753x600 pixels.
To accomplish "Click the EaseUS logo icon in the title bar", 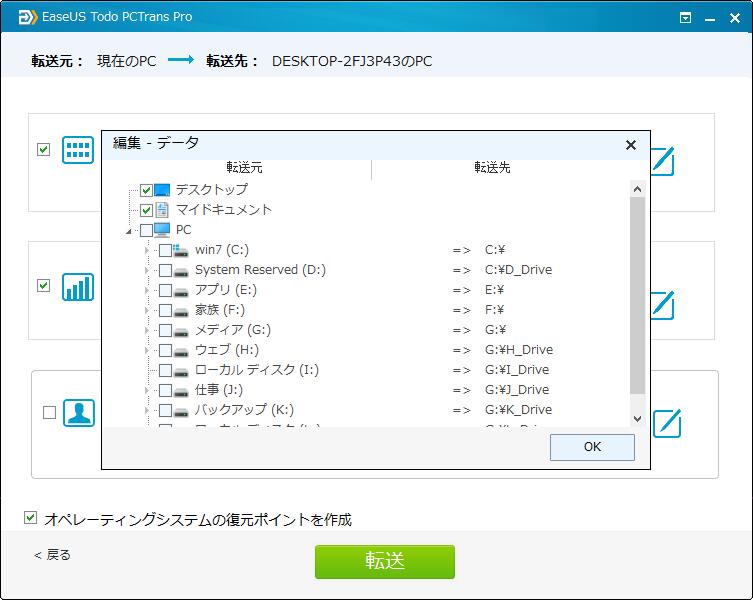I will [27, 17].
